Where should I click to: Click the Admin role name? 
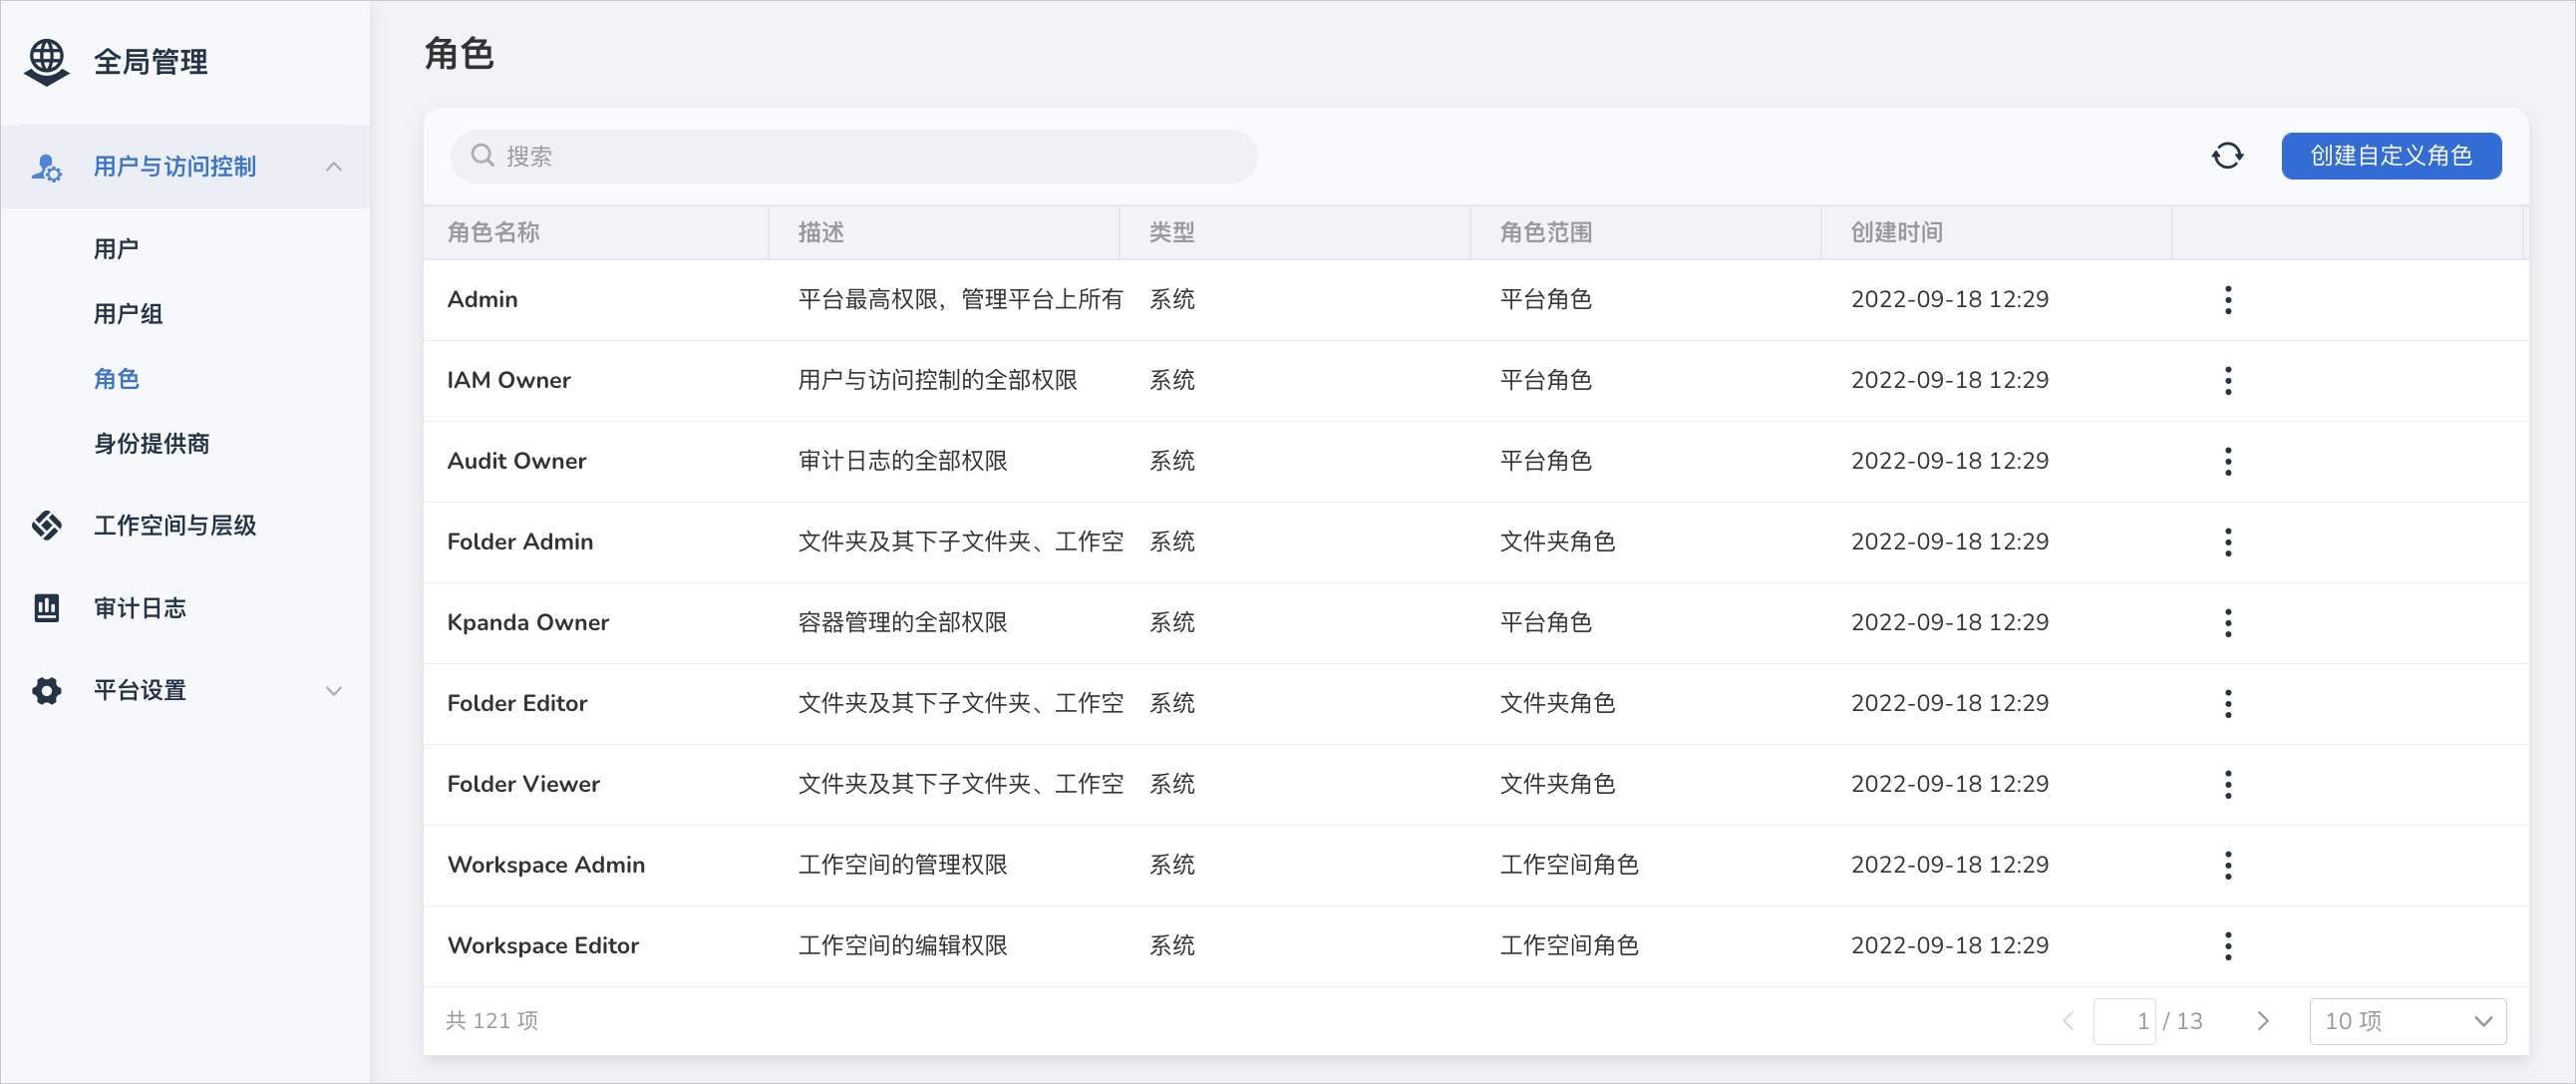point(482,300)
